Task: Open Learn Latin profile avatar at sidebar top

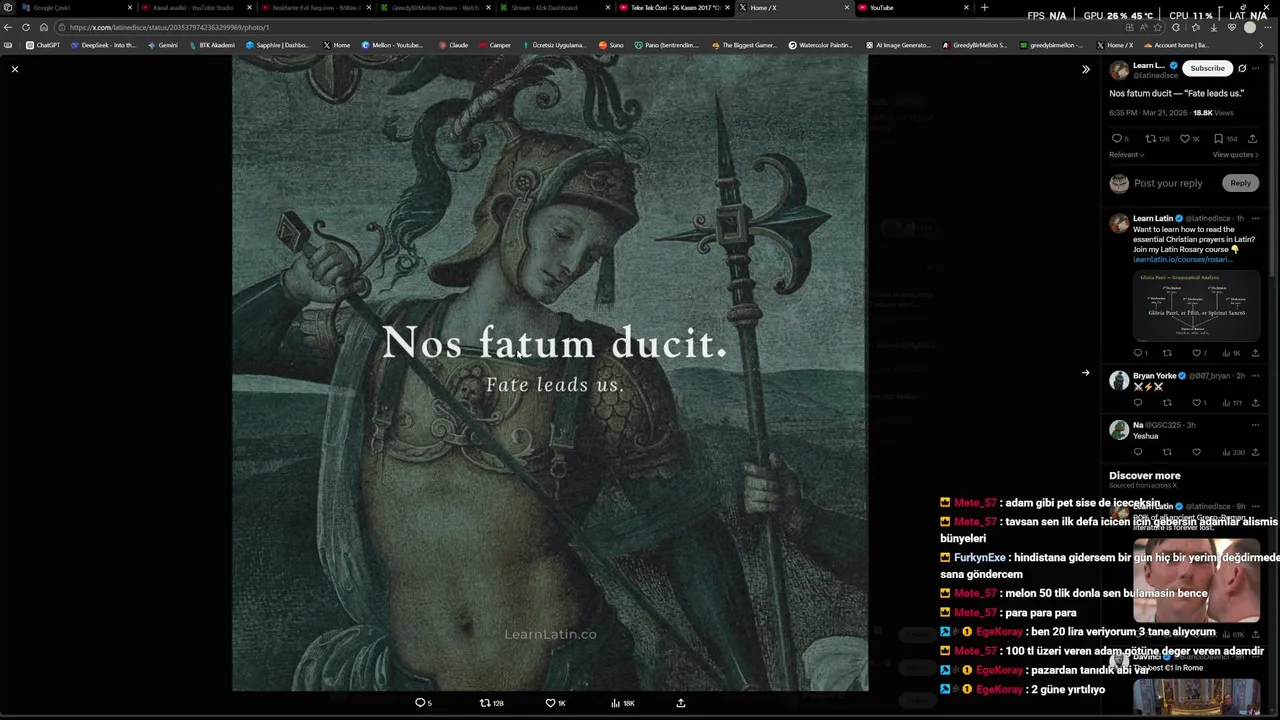Action: click(1119, 70)
